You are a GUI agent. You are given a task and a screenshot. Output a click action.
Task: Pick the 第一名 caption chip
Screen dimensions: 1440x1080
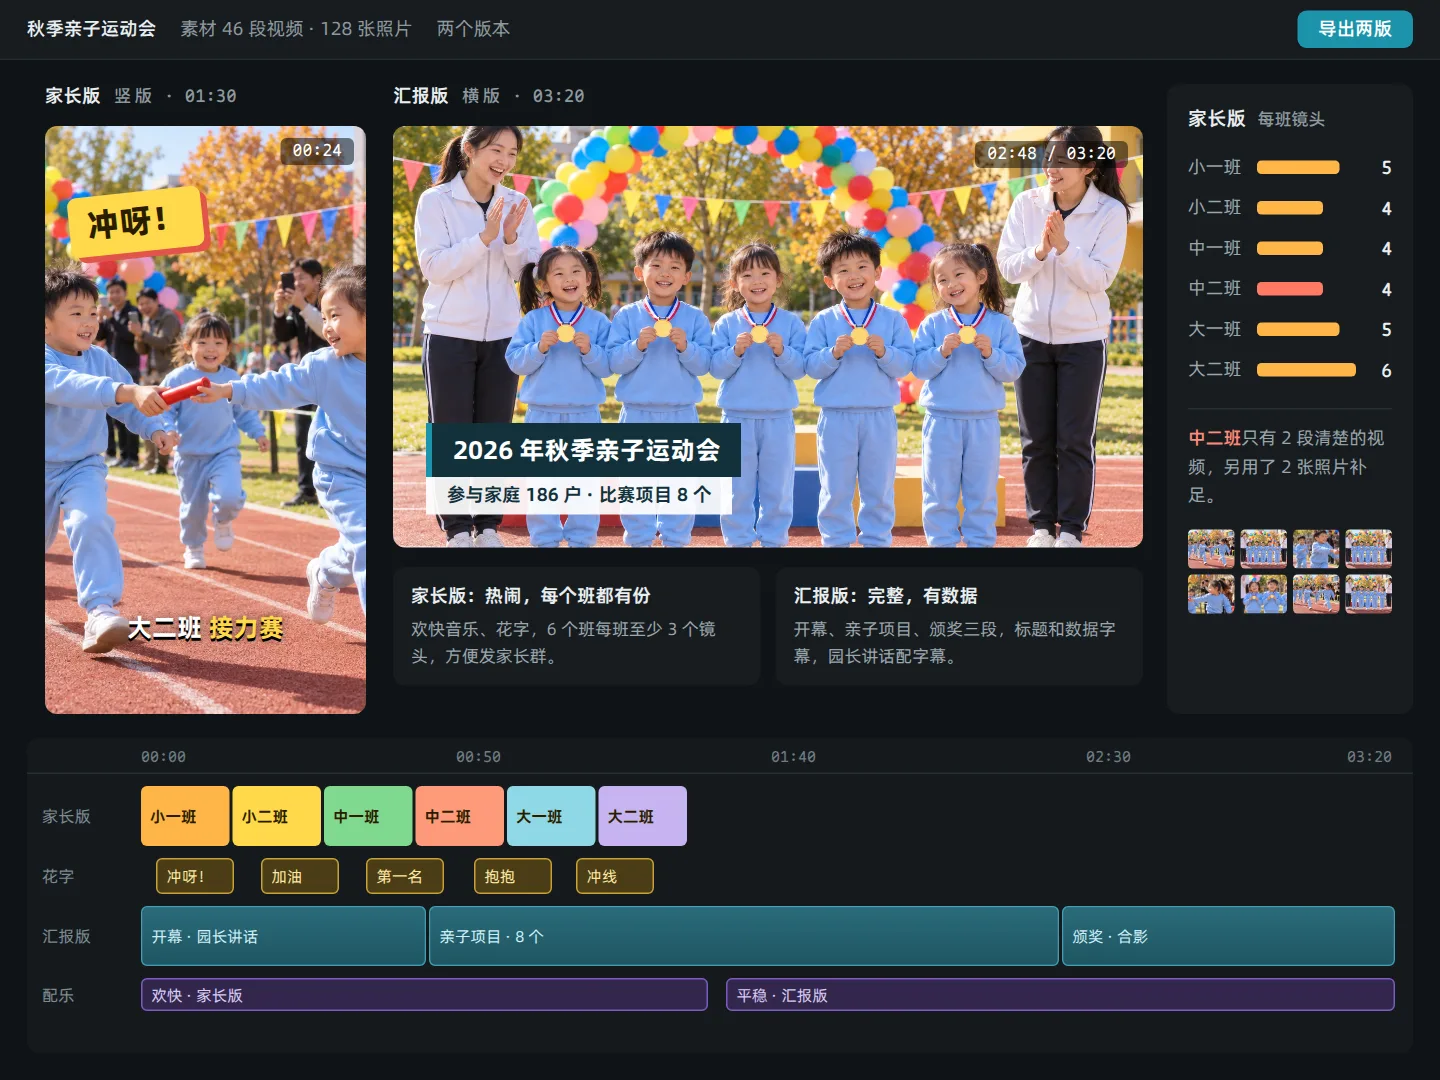pyautogui.click(x=405, y=876)
